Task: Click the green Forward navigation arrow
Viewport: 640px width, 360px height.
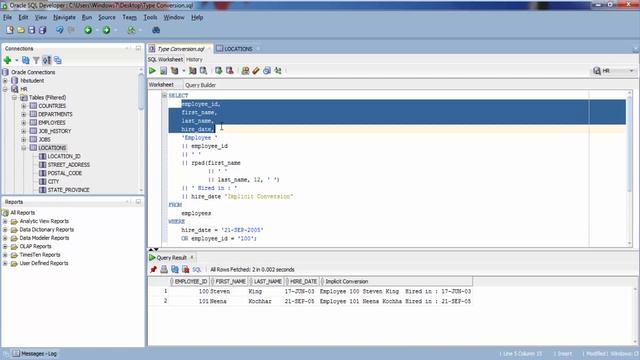Action: click(106, 30)
